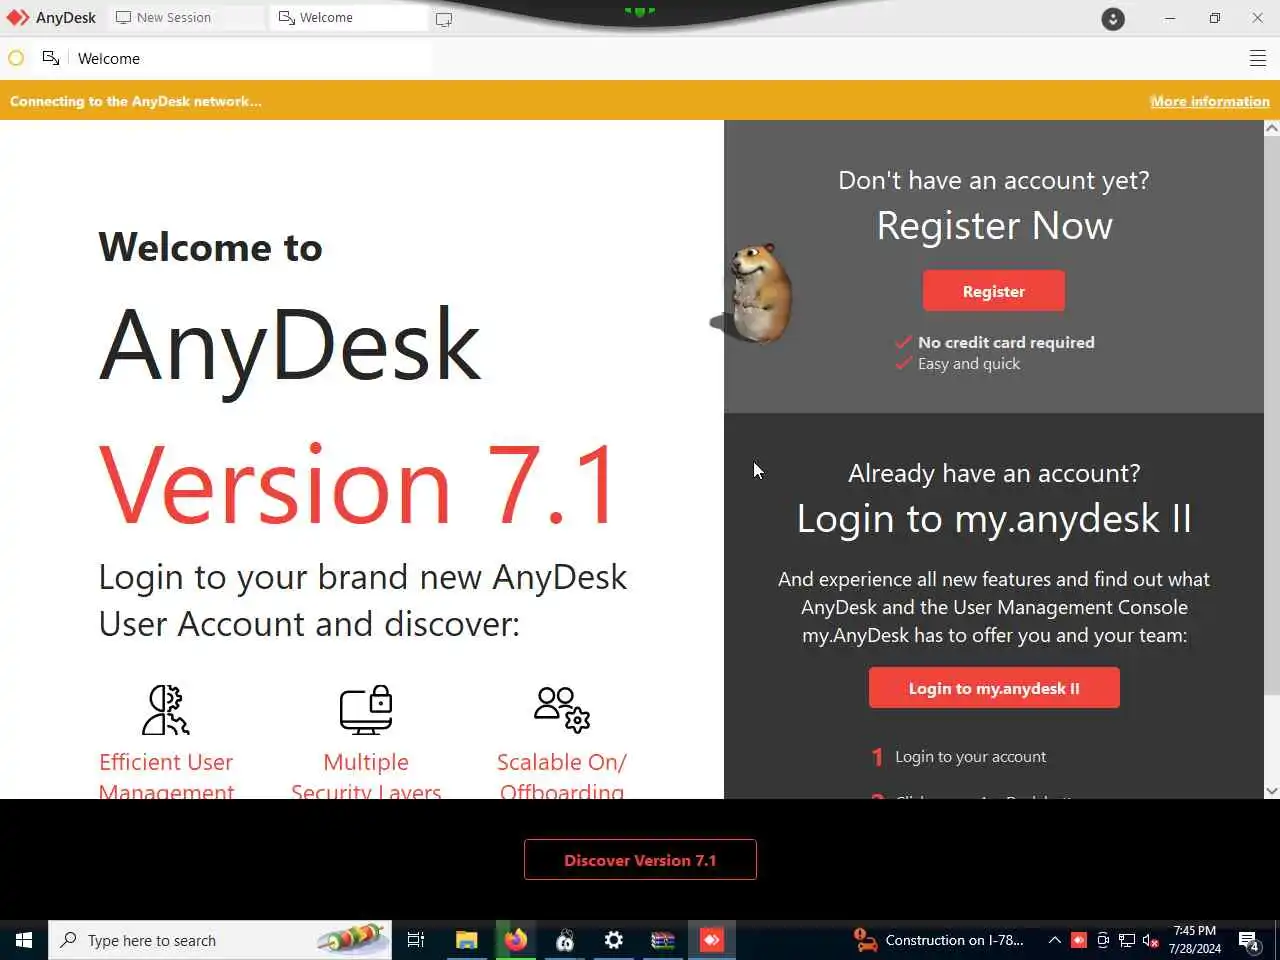This screenshot has height=960, width=1280.
Task: Open the app icon right of Settings
Action: (662, 940)
